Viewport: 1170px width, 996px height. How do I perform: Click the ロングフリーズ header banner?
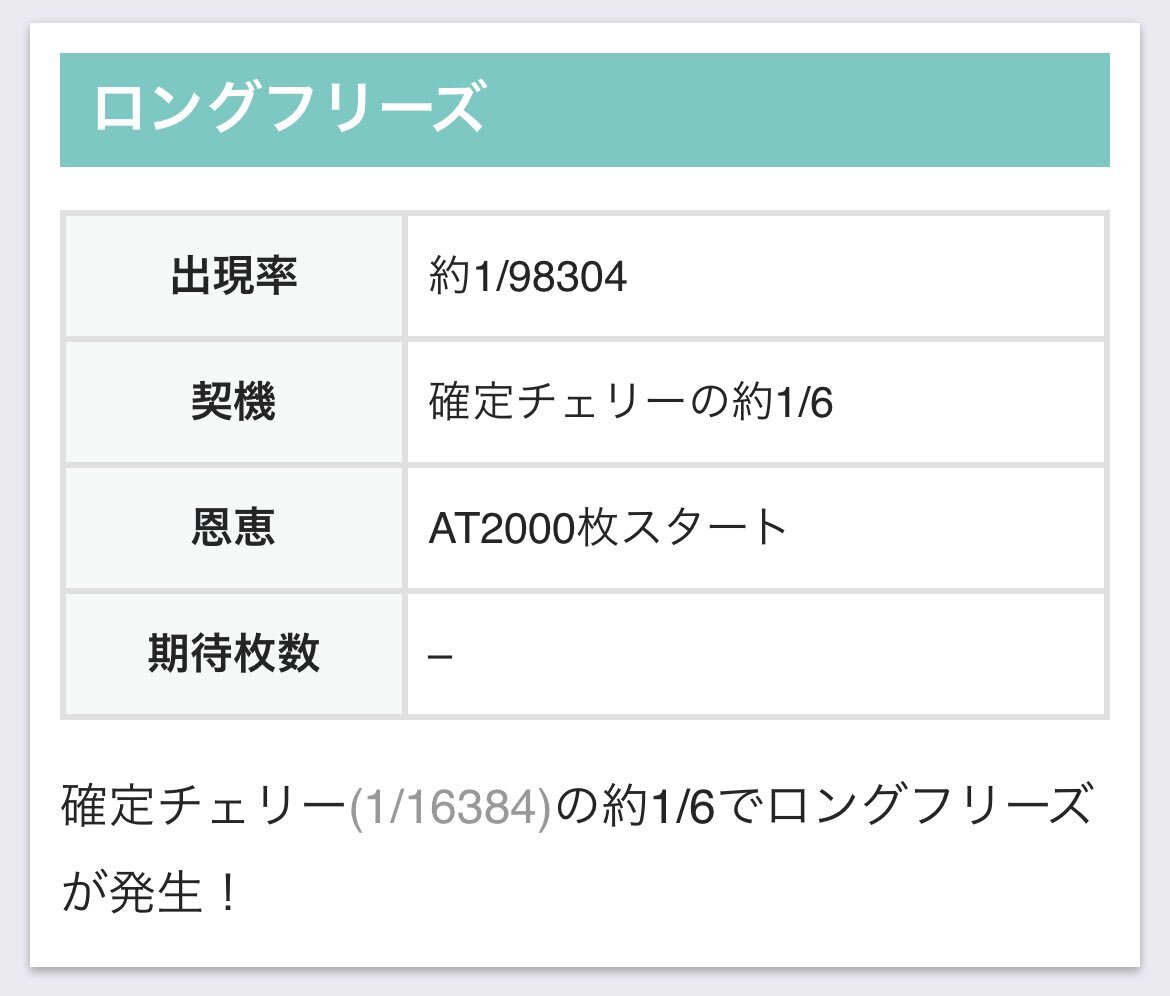coord(584,110)
